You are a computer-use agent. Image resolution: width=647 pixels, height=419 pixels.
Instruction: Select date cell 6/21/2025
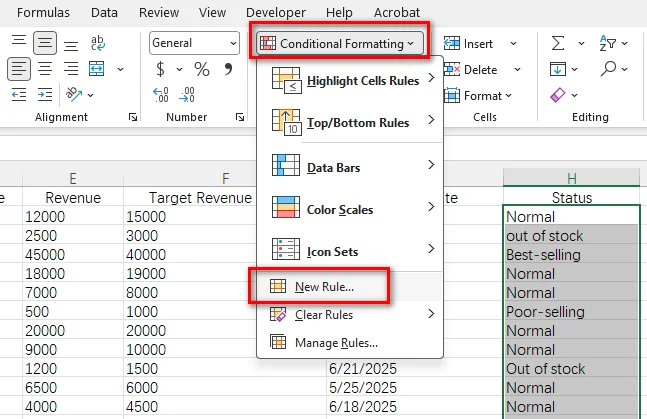pyautogui.click(x=414, y=369)
